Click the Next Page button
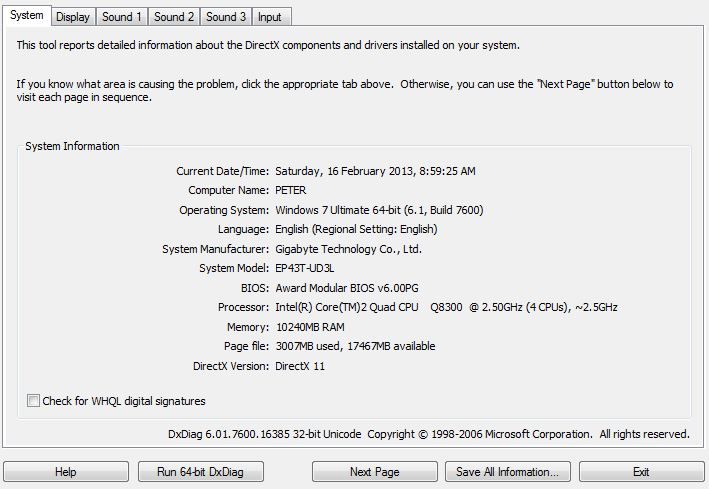Image resolution: width=709 pixels, height=489 pixels. 374,472
